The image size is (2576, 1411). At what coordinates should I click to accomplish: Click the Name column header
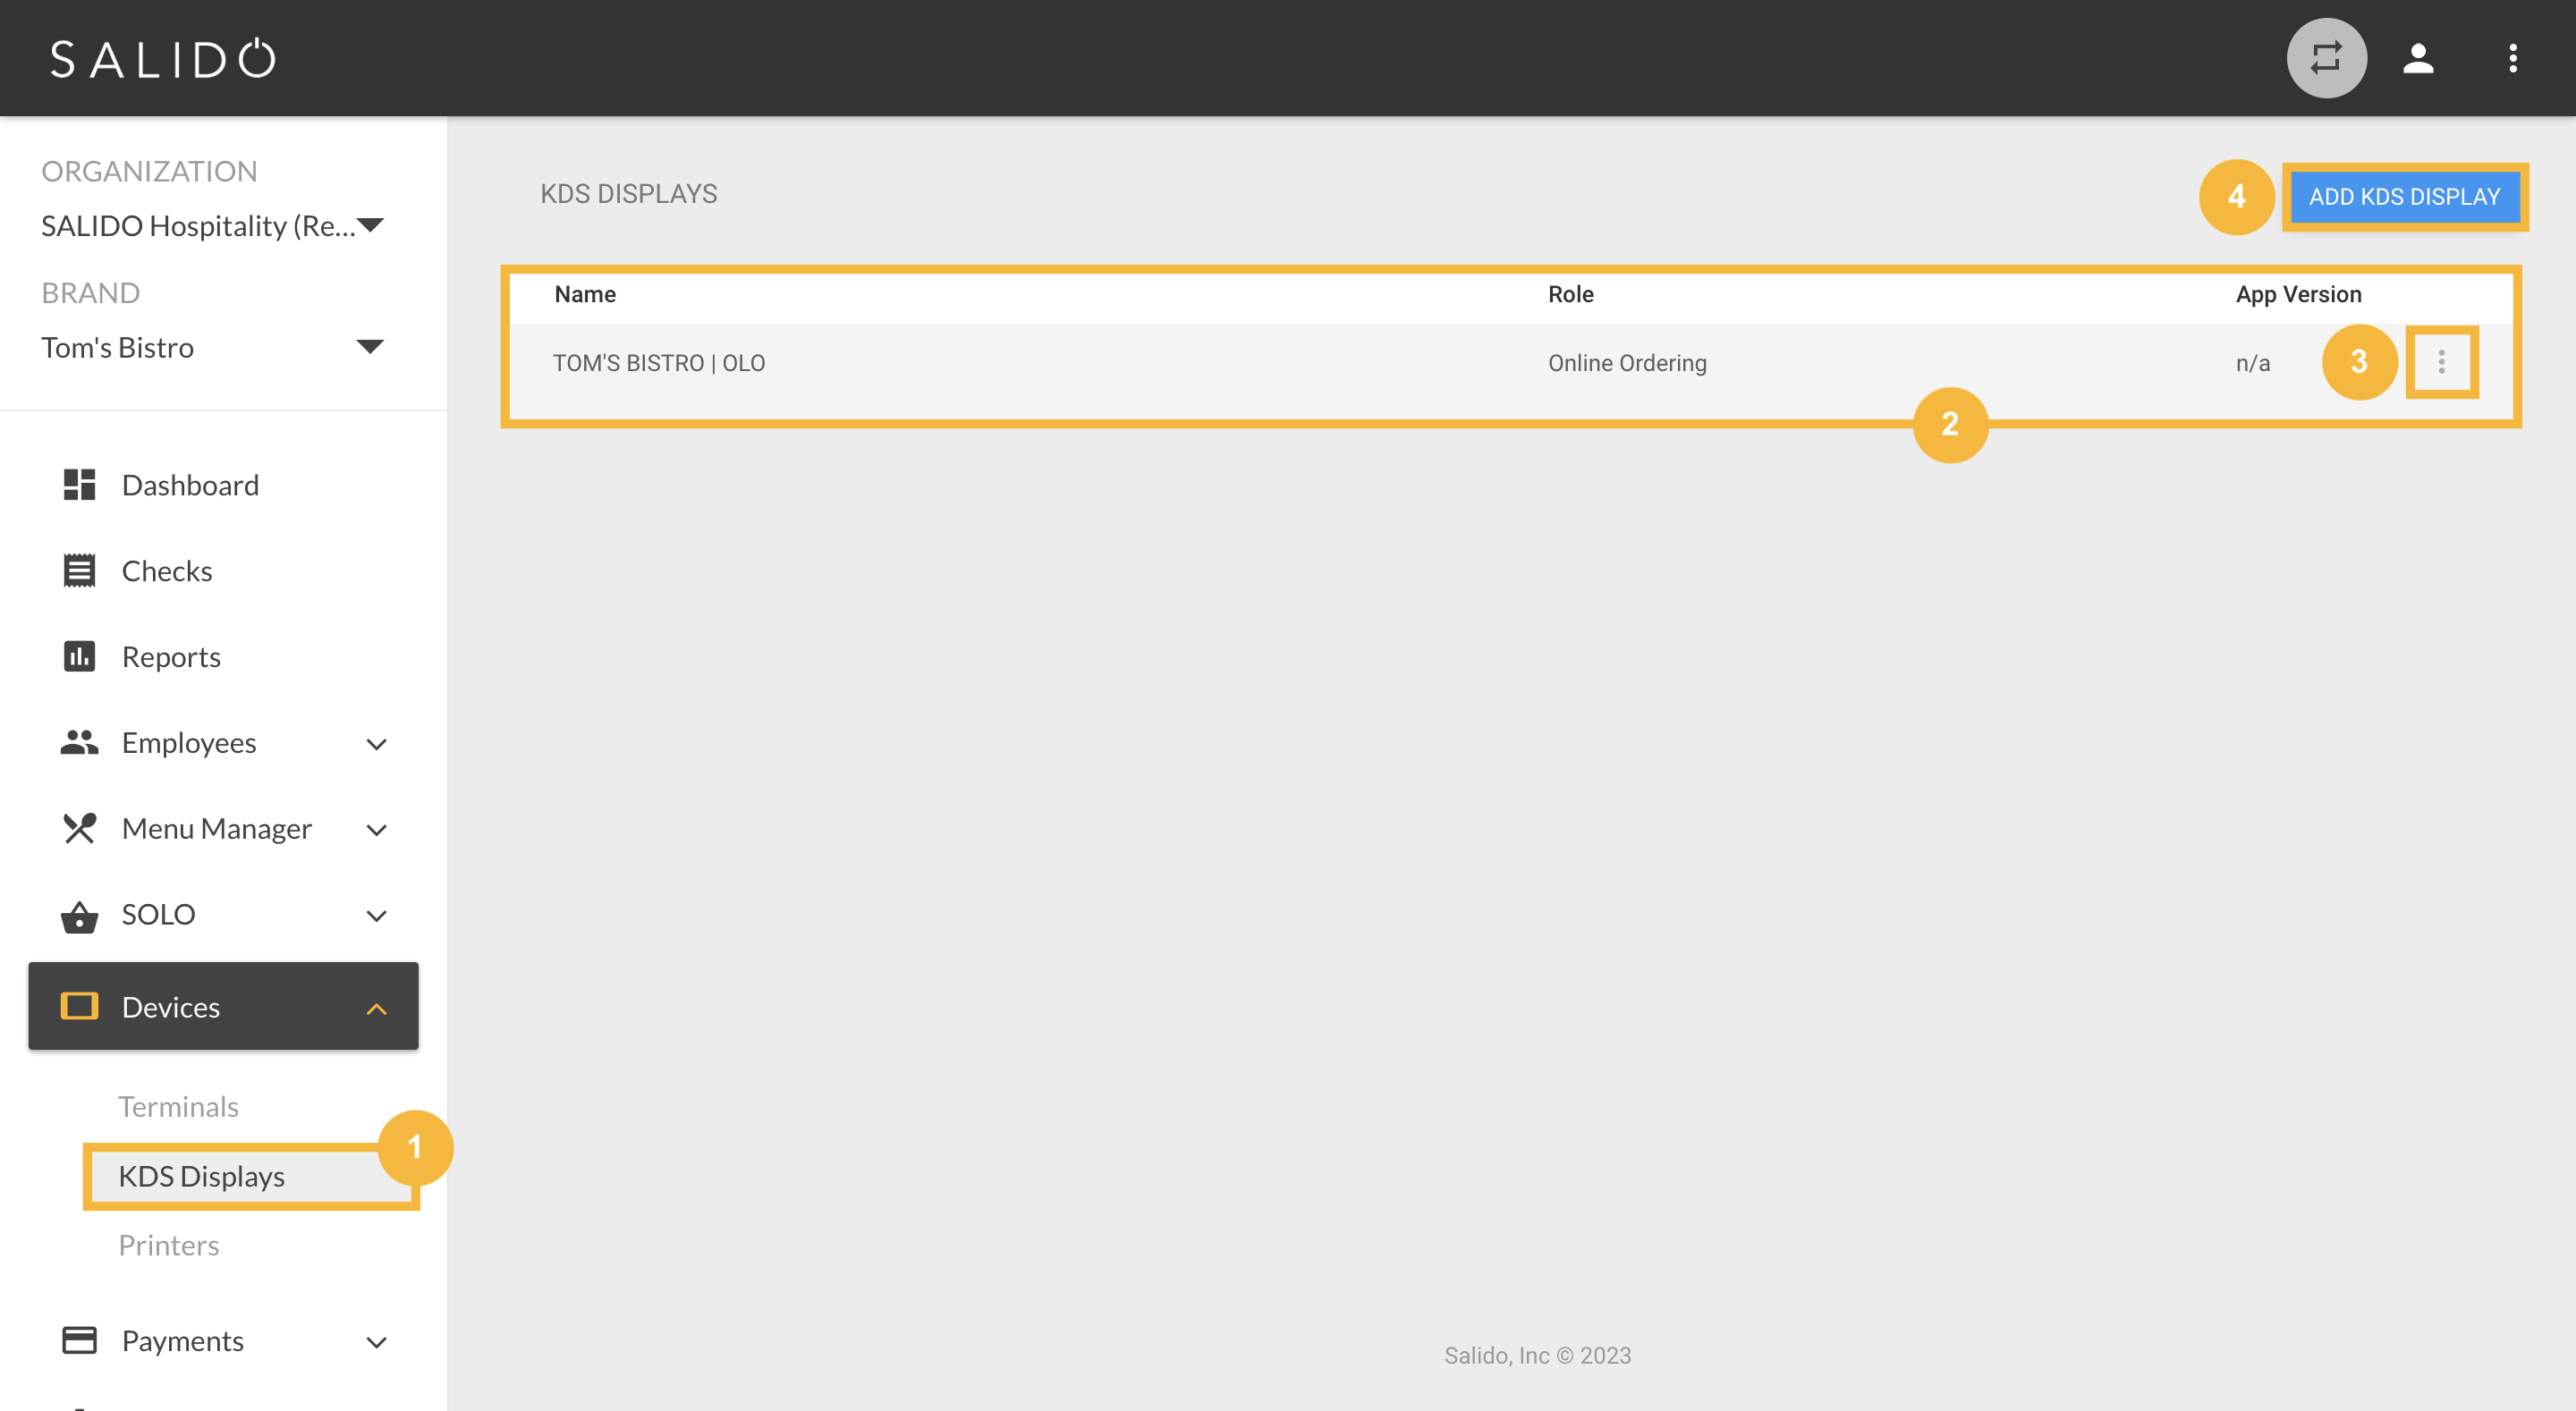pos(585,294)
